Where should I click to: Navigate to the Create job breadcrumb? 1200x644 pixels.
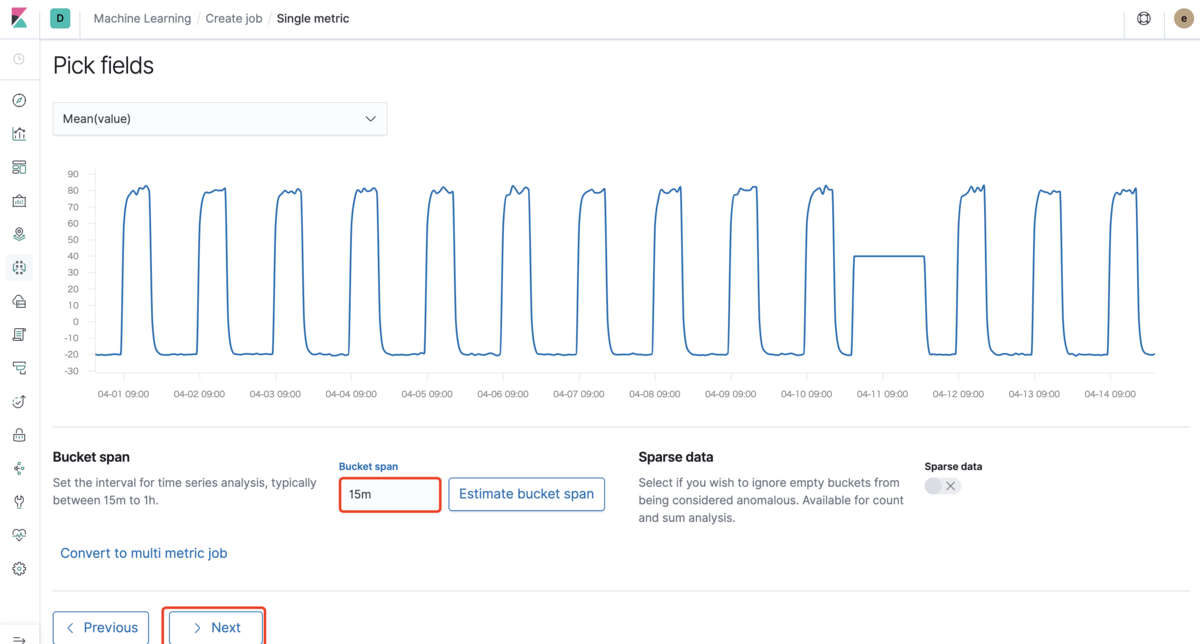pyautogui.click(x=234, y=19)
